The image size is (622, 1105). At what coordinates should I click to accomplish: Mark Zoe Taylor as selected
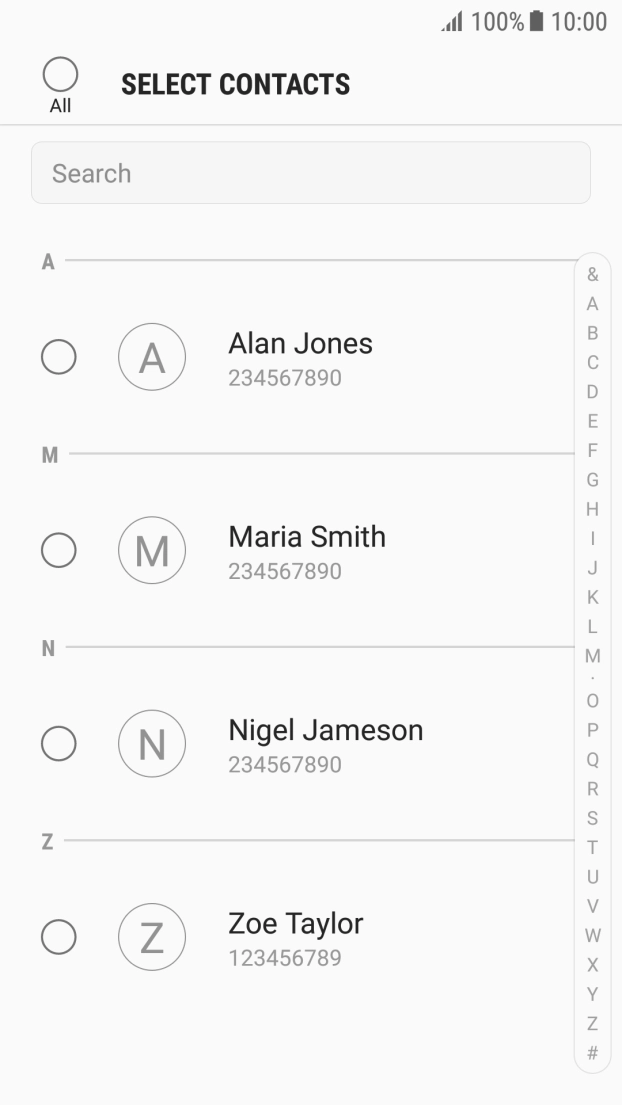pyautogui.click(x=59, y=937)
